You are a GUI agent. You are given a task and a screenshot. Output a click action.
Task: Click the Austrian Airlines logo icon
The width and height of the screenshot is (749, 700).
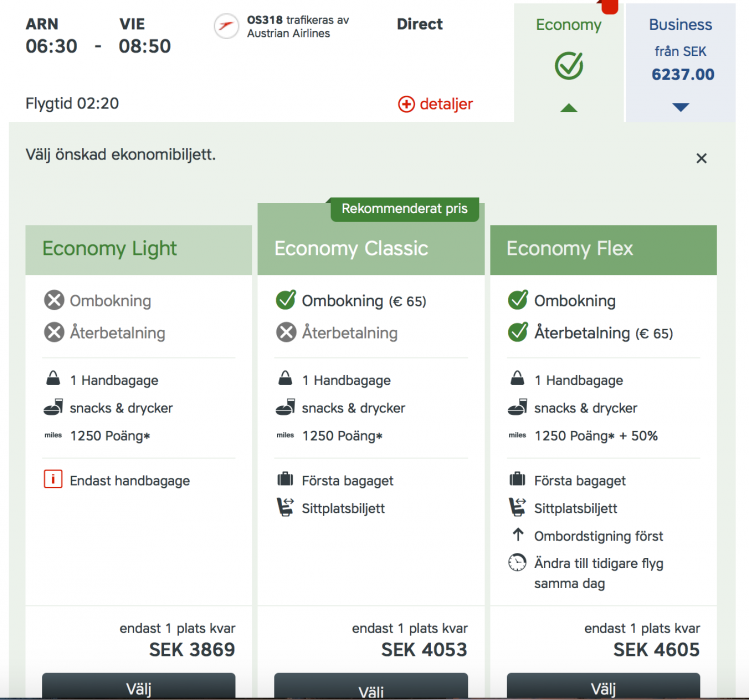[227, 27]
